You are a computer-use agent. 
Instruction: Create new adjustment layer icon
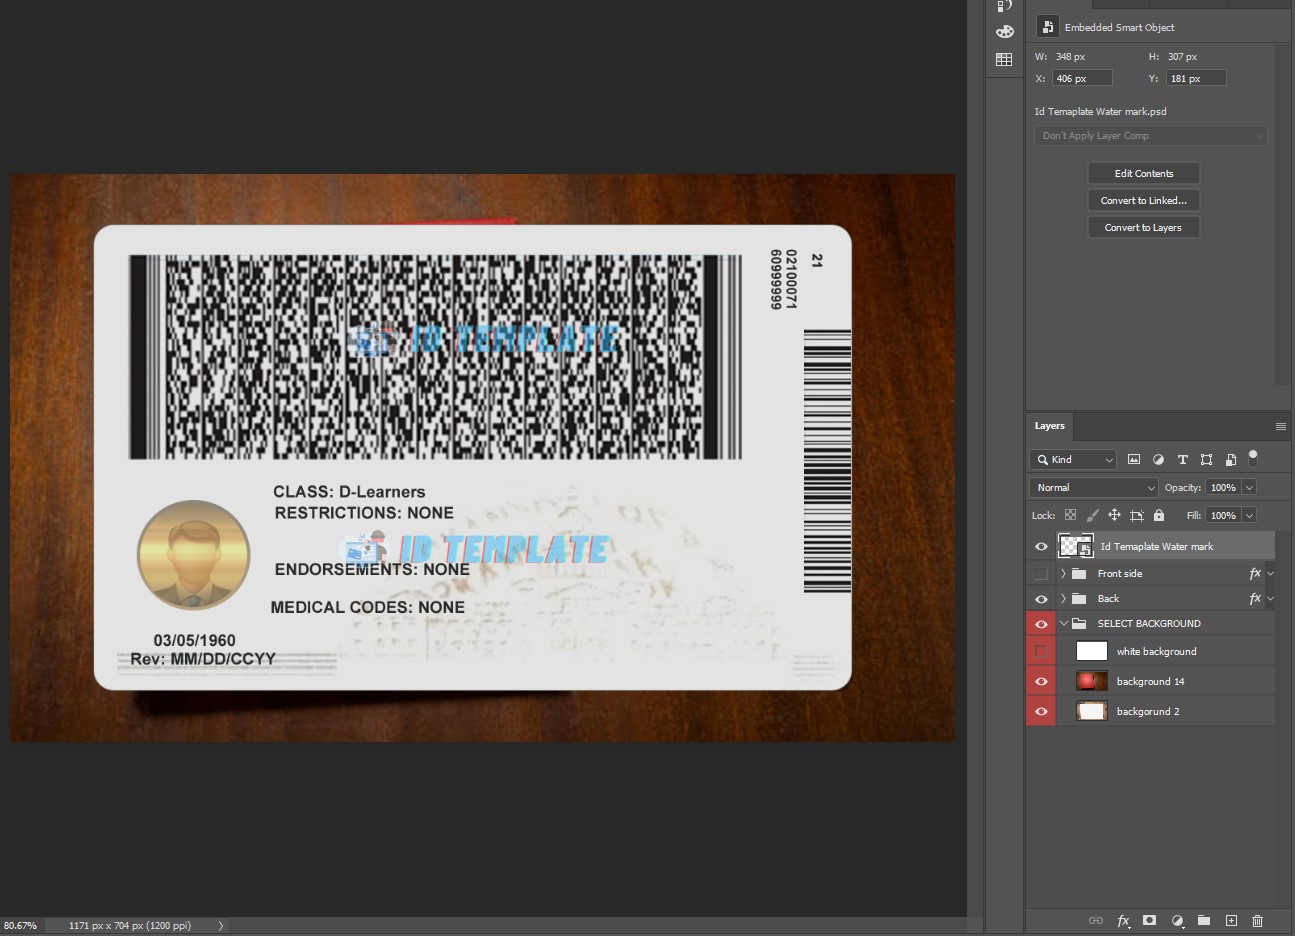point(1177,920)
